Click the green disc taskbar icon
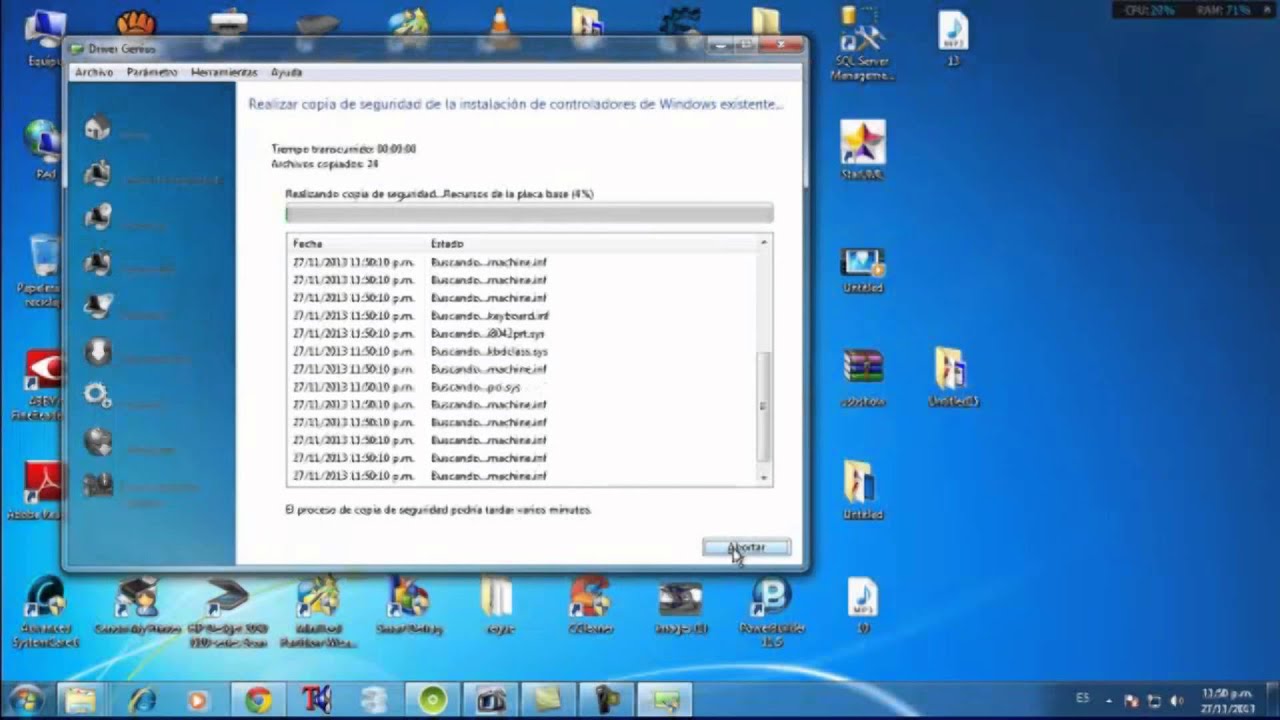Screen dimensions: 1280x720 433,700
